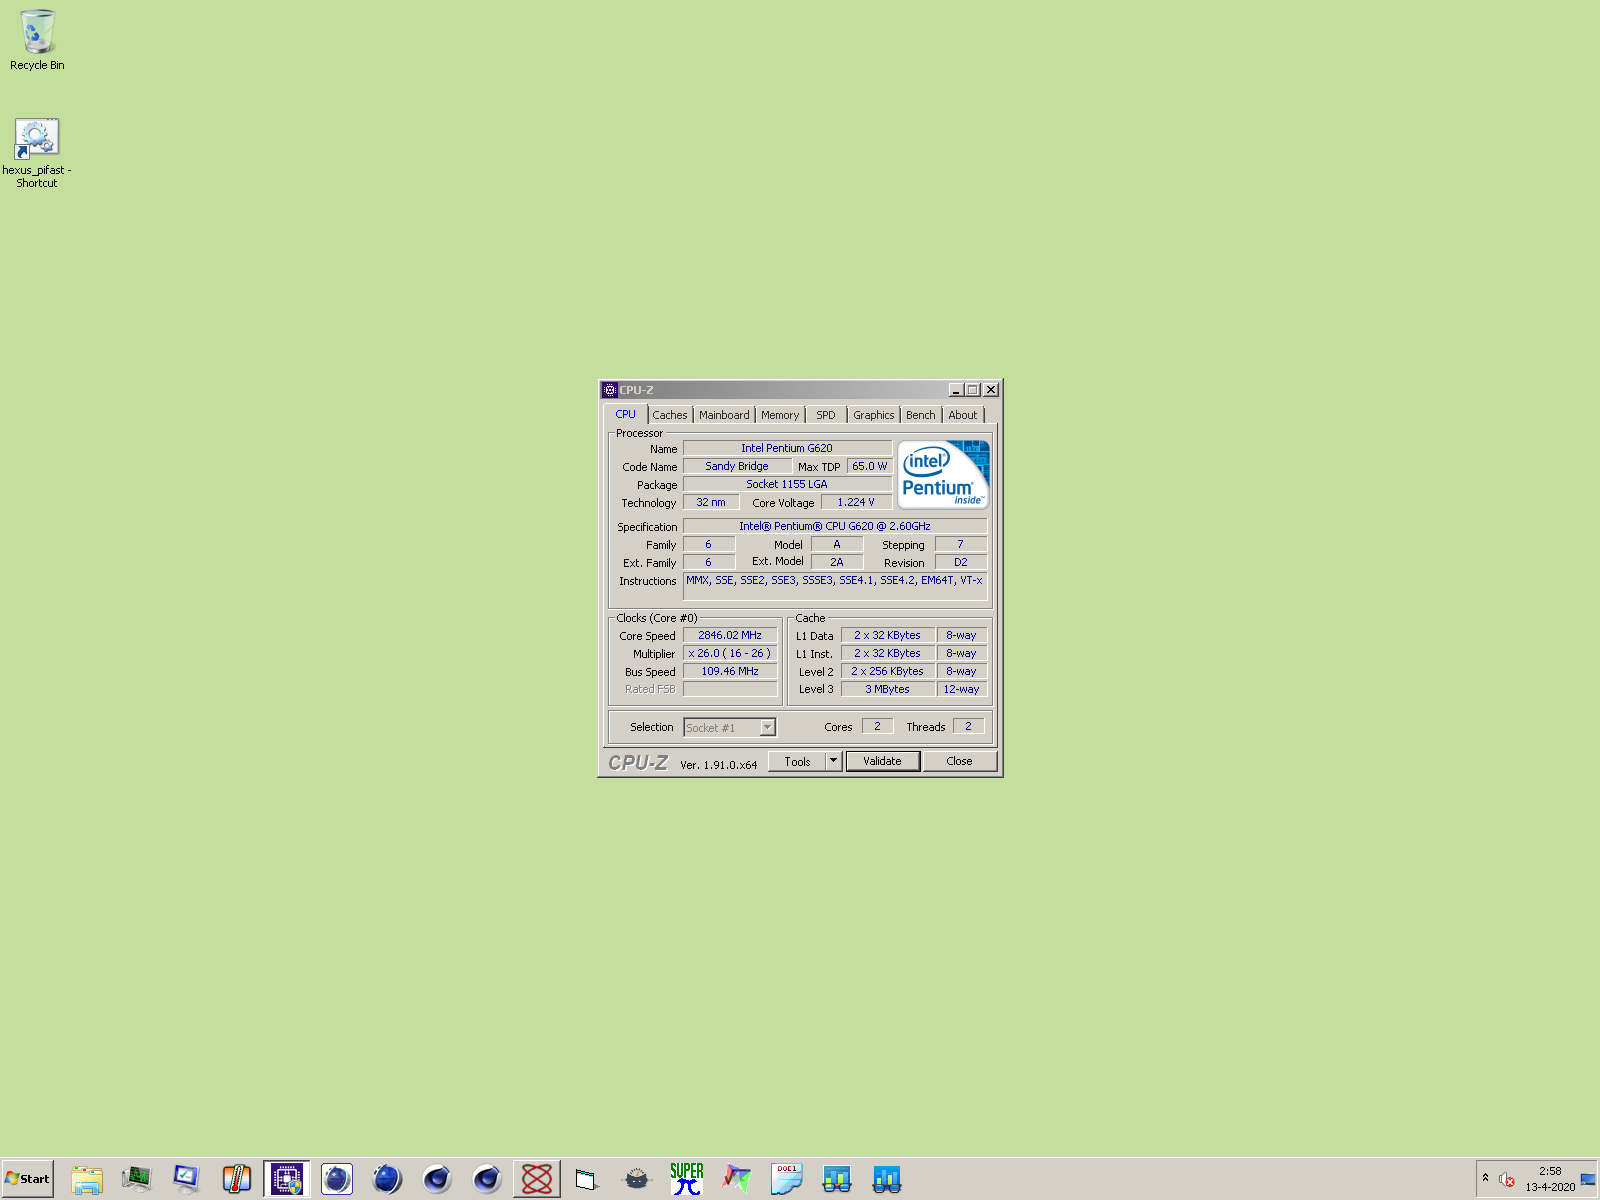
Task: Open the framed blue sphere Cinebench icon
Action: click(x=337, y=1179)
